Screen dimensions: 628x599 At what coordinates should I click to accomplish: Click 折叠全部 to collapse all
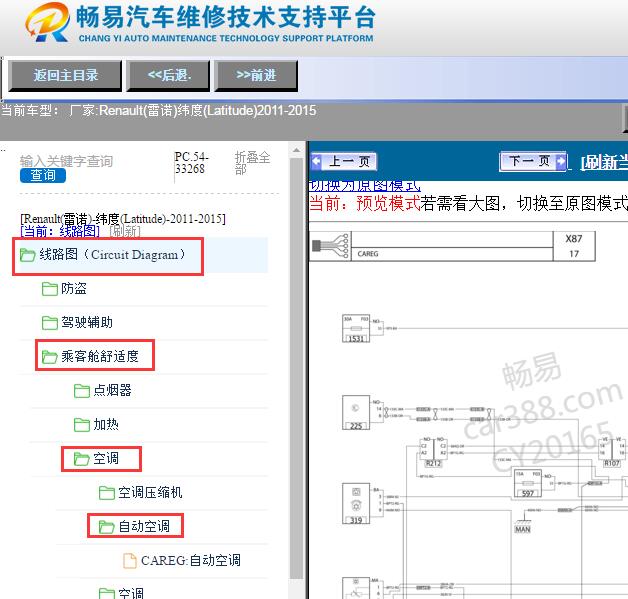click(252, 163)
